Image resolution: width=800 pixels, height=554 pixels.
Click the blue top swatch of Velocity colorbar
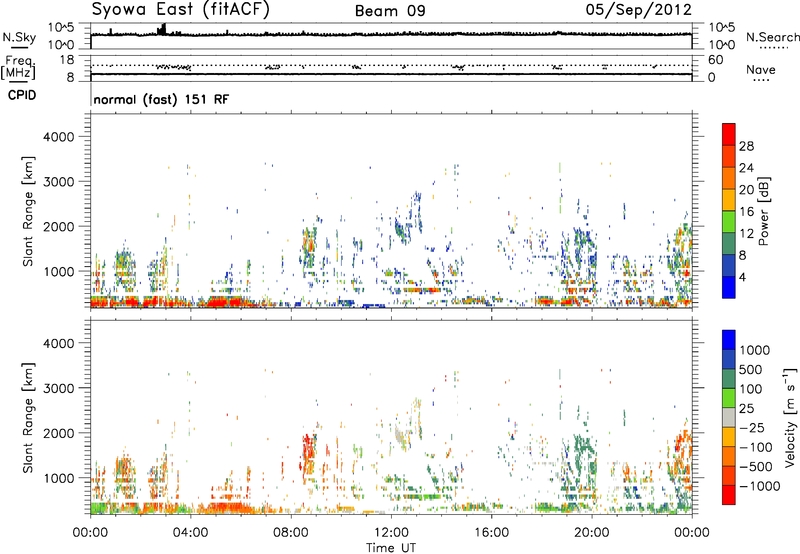pyautogui.click(x=729, y=340)
